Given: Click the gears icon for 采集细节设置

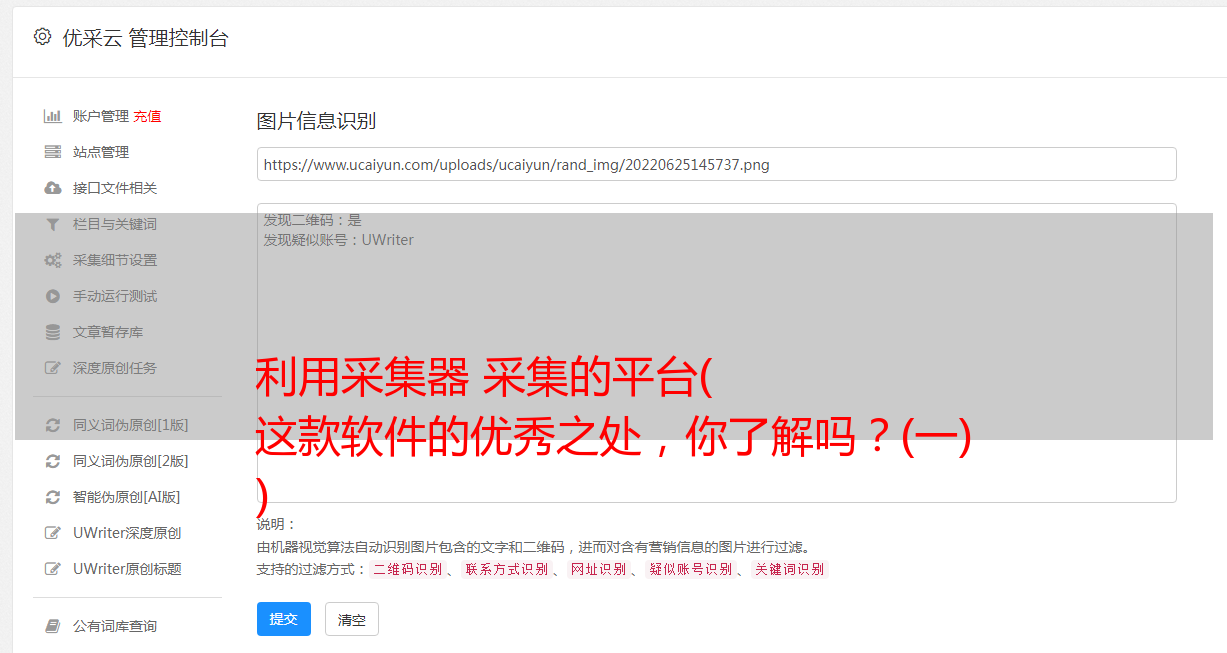Looking at the screenshot, I should 53,260.
